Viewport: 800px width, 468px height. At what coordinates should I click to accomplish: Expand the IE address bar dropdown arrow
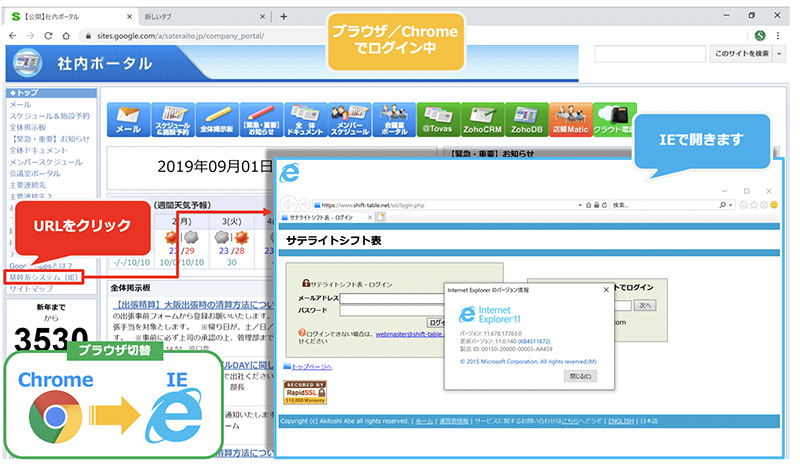[580, 205]
